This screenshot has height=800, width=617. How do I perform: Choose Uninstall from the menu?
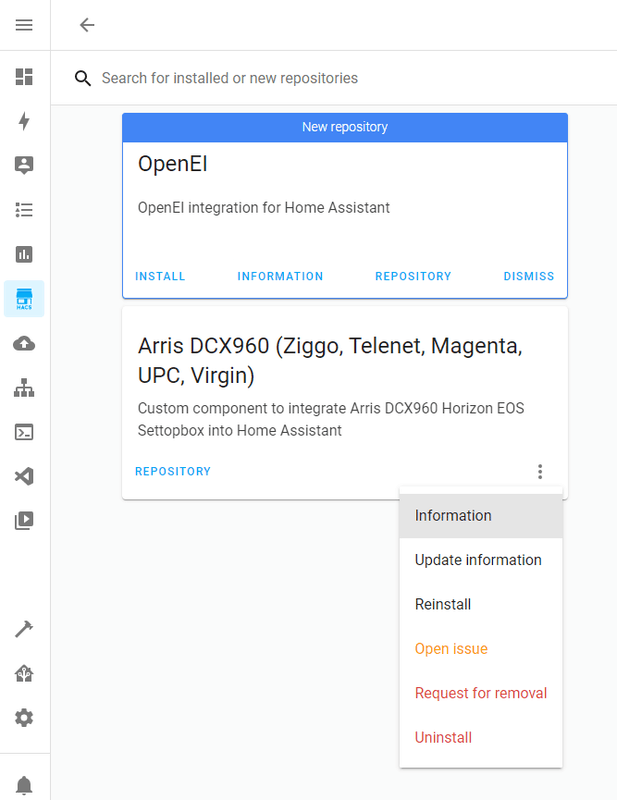(x=481, y=738)
